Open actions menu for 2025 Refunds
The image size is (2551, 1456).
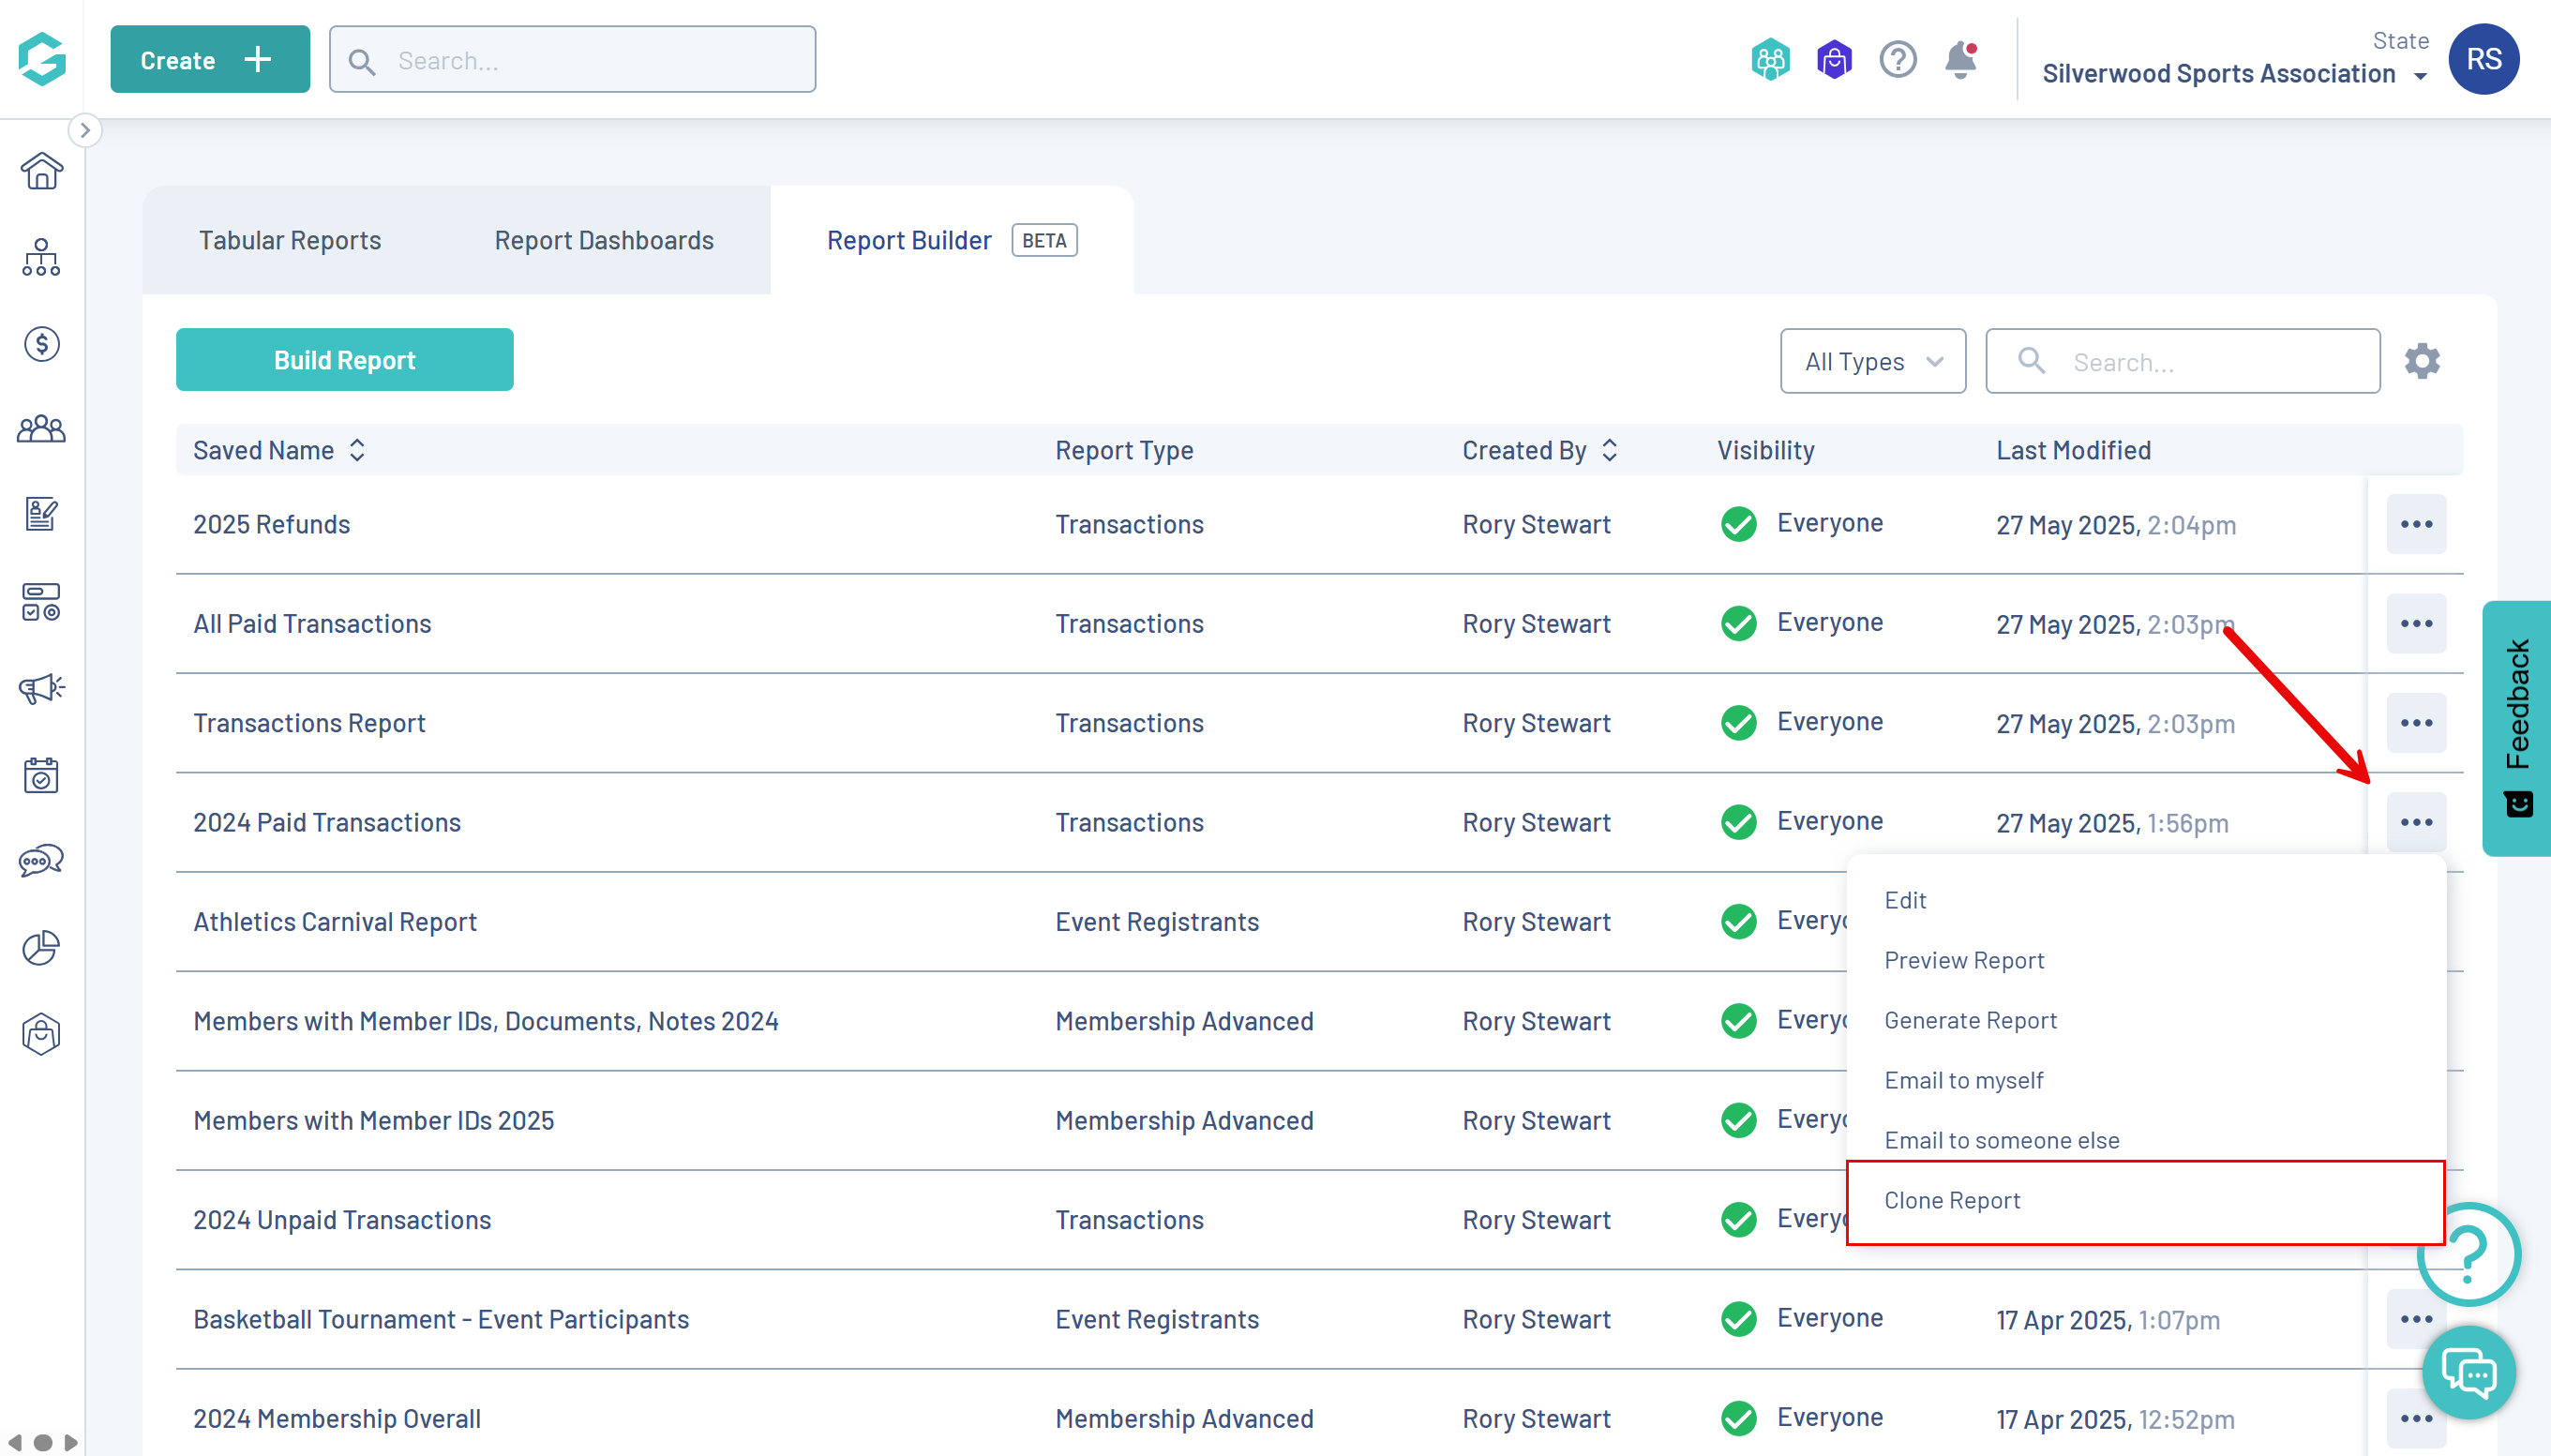coord(2416,524)
